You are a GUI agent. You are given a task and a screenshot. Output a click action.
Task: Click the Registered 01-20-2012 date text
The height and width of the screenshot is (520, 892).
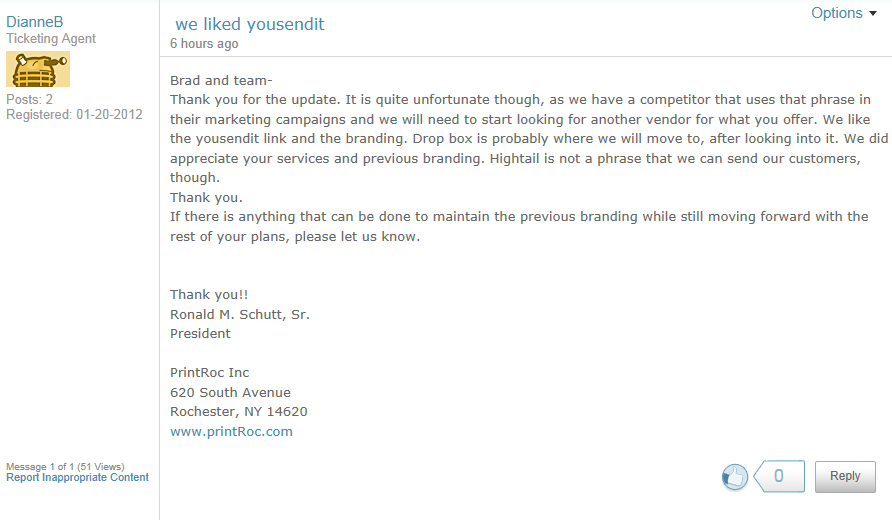tap(74, 114)
